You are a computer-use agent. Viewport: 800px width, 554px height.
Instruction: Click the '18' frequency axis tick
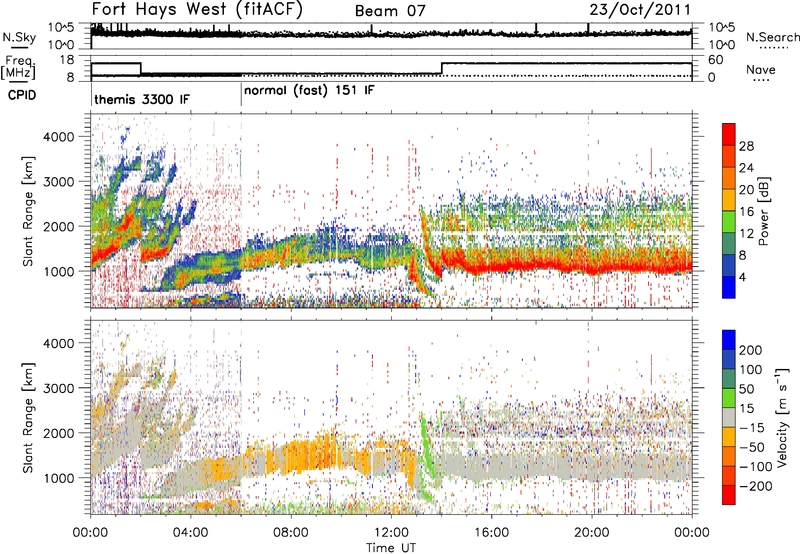67,60
